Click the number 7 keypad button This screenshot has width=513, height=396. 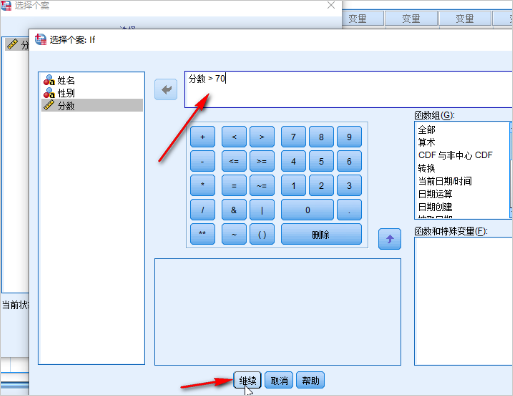(293, 137)
